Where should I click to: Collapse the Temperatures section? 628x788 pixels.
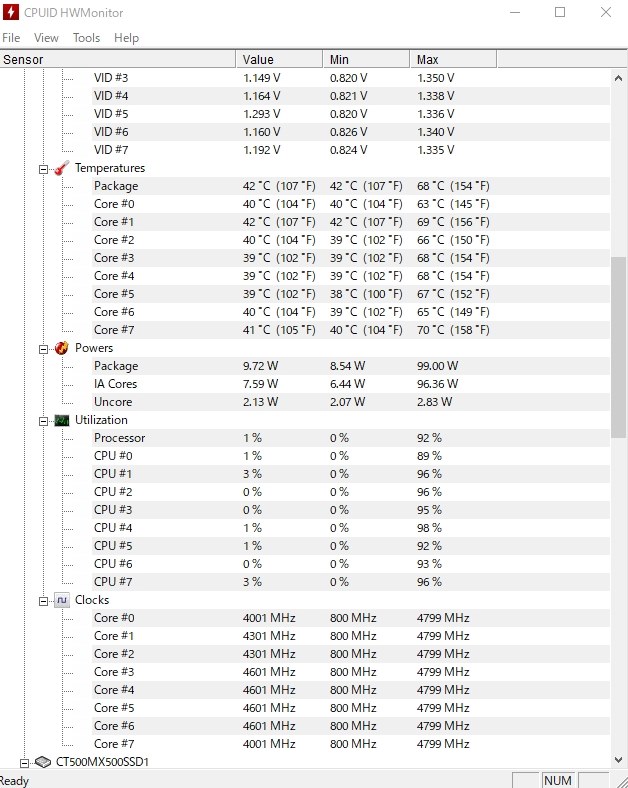tap(44, 169)
